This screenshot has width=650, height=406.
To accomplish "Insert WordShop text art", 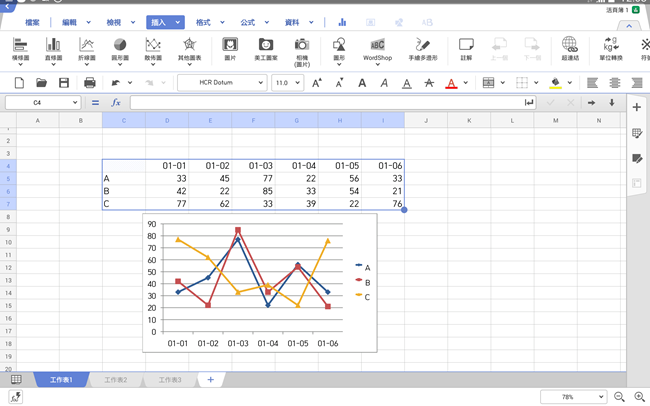I will 377,50.
